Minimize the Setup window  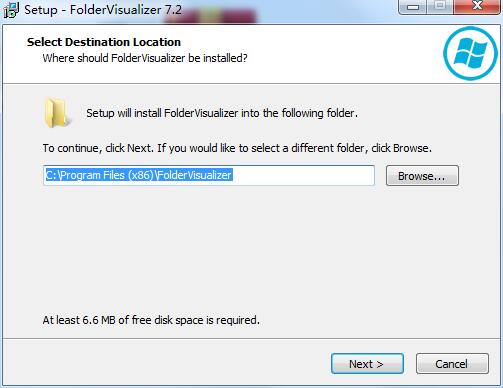pos(413,7)
